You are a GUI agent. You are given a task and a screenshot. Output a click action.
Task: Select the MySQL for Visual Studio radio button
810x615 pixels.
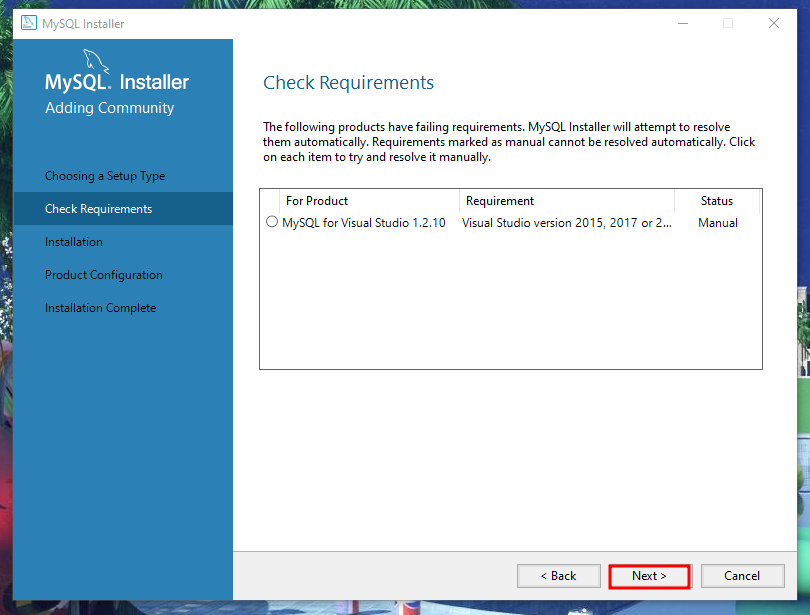[x=272, y=222]
